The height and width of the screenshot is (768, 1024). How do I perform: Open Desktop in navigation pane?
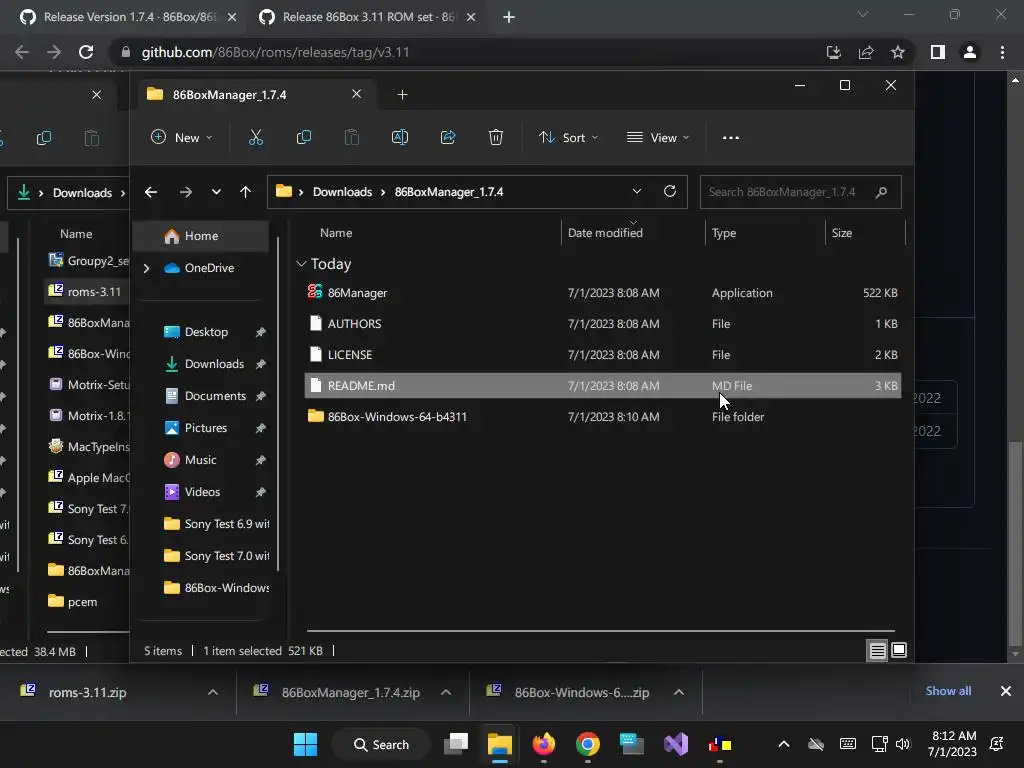[x=206, y=332]
